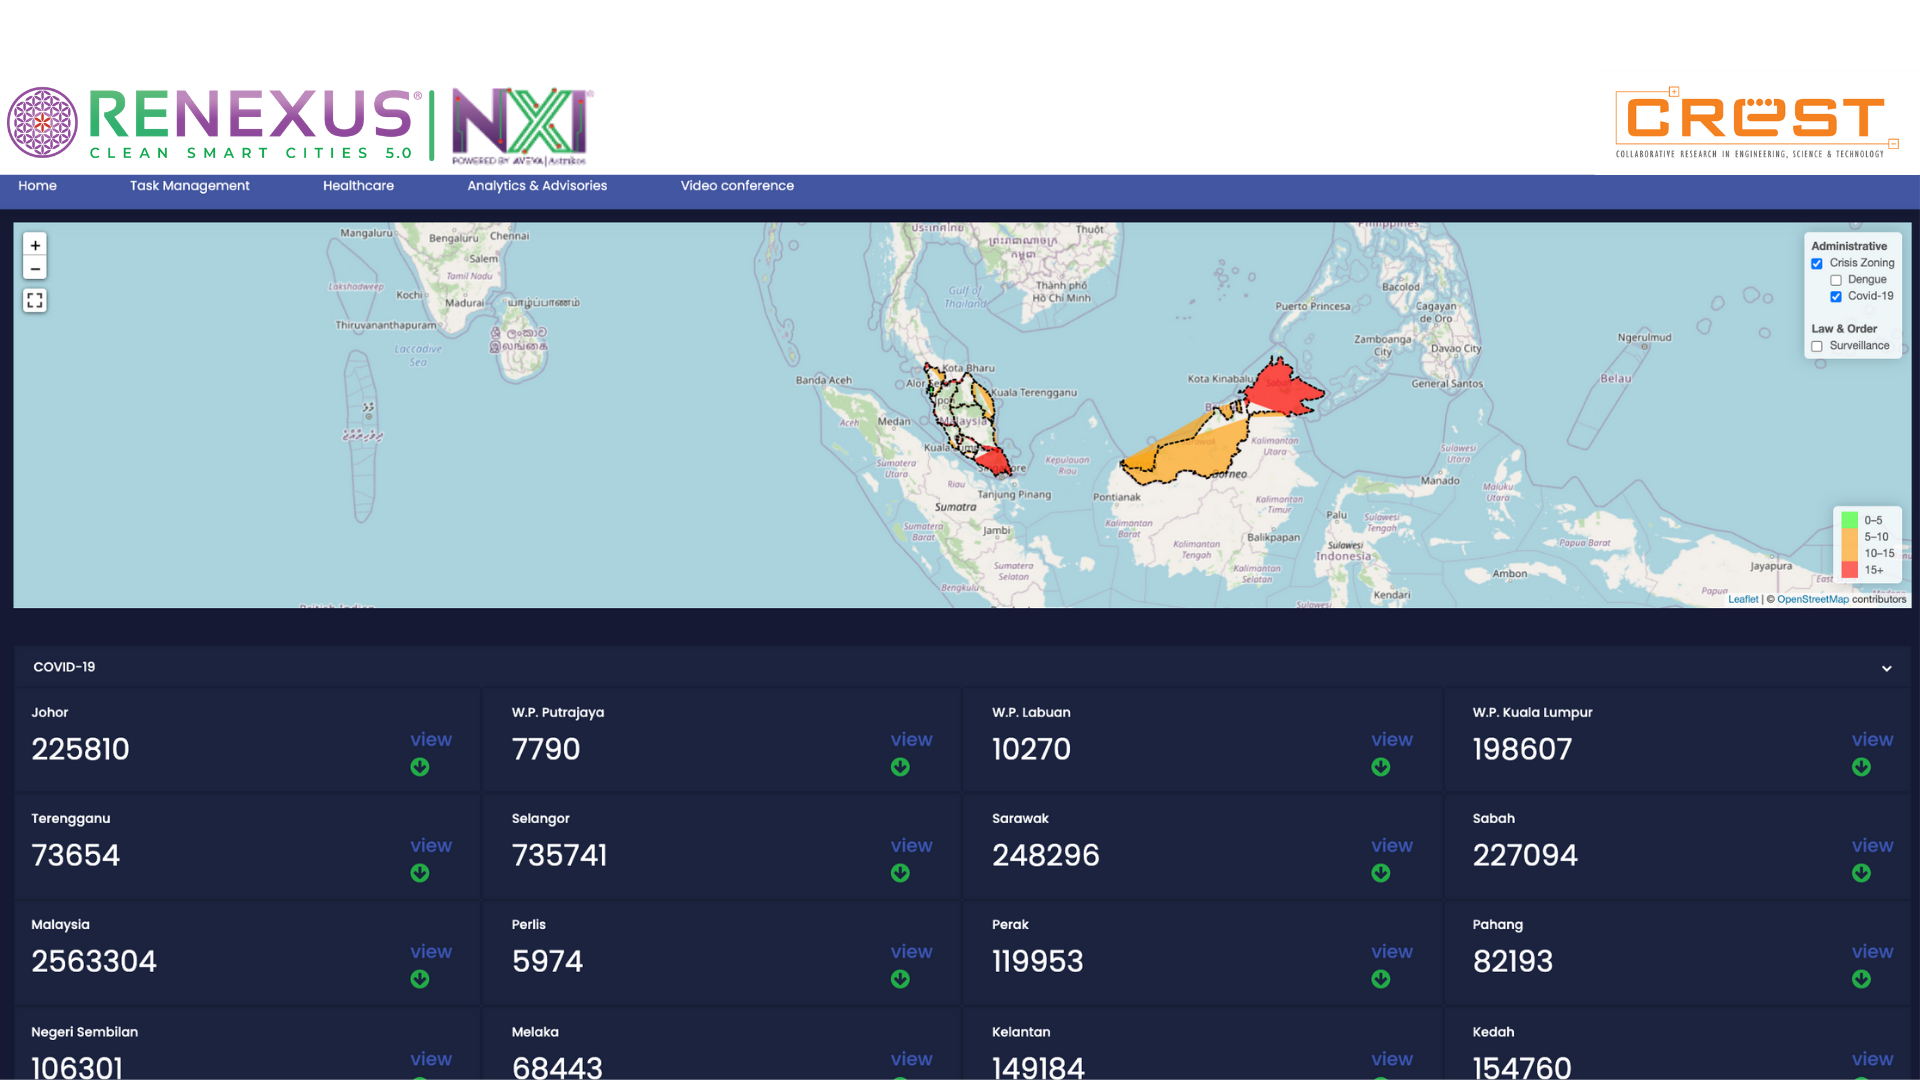Toggle fullscreen map view icon
1920x1080 pixels.
click(x=35, y=301)
